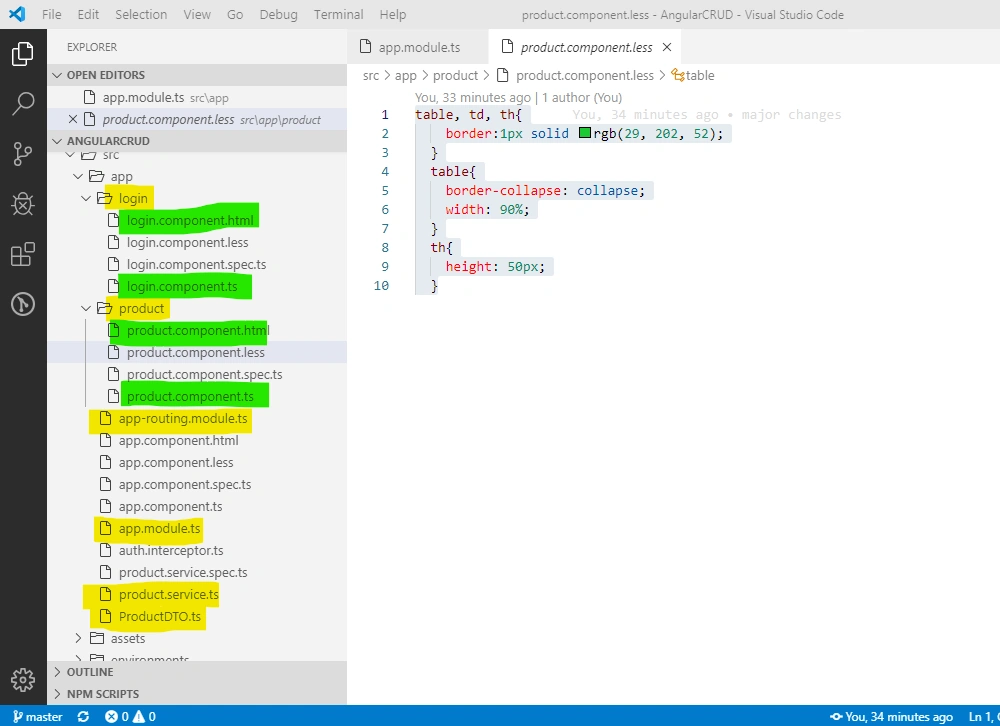Open app.component.spec.ts file
This screenshot has height=726, width=1000.
pos(198,484)
